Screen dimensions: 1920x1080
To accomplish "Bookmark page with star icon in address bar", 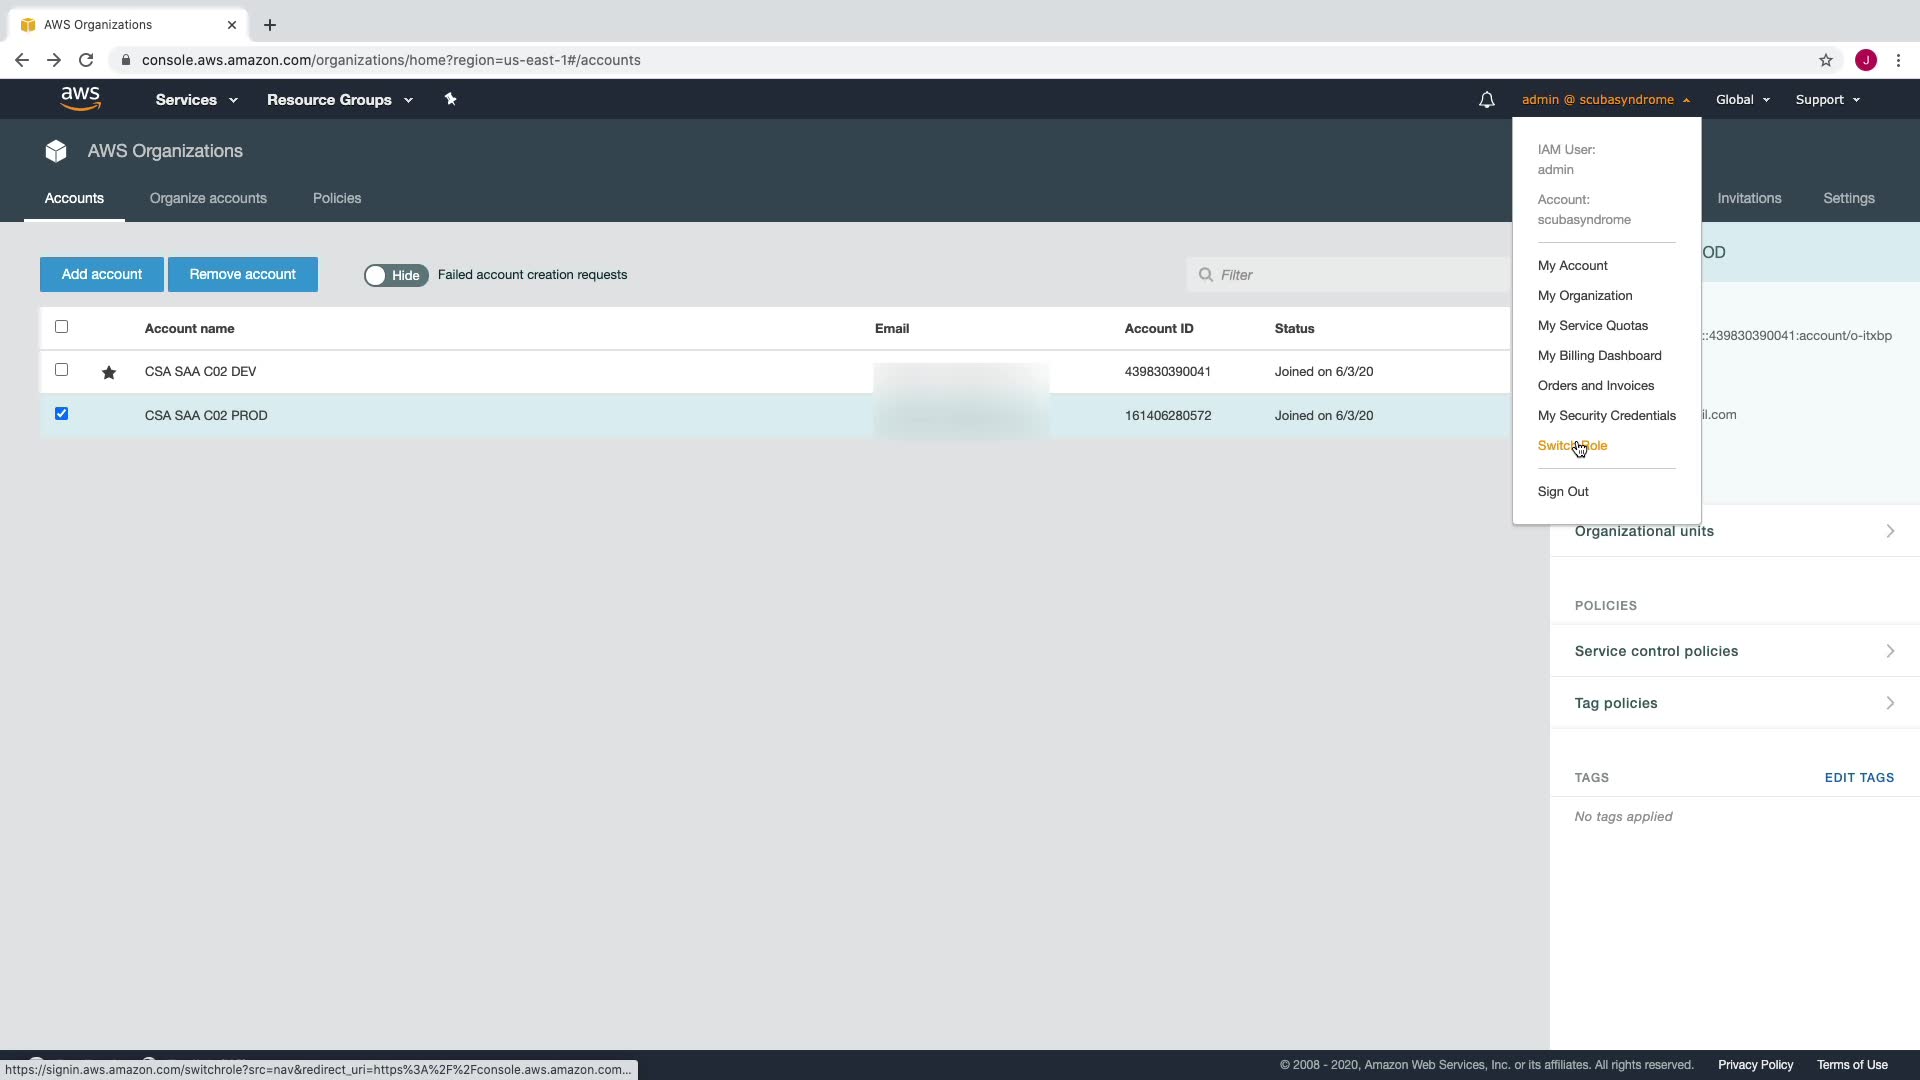I will click(1825, 60).
